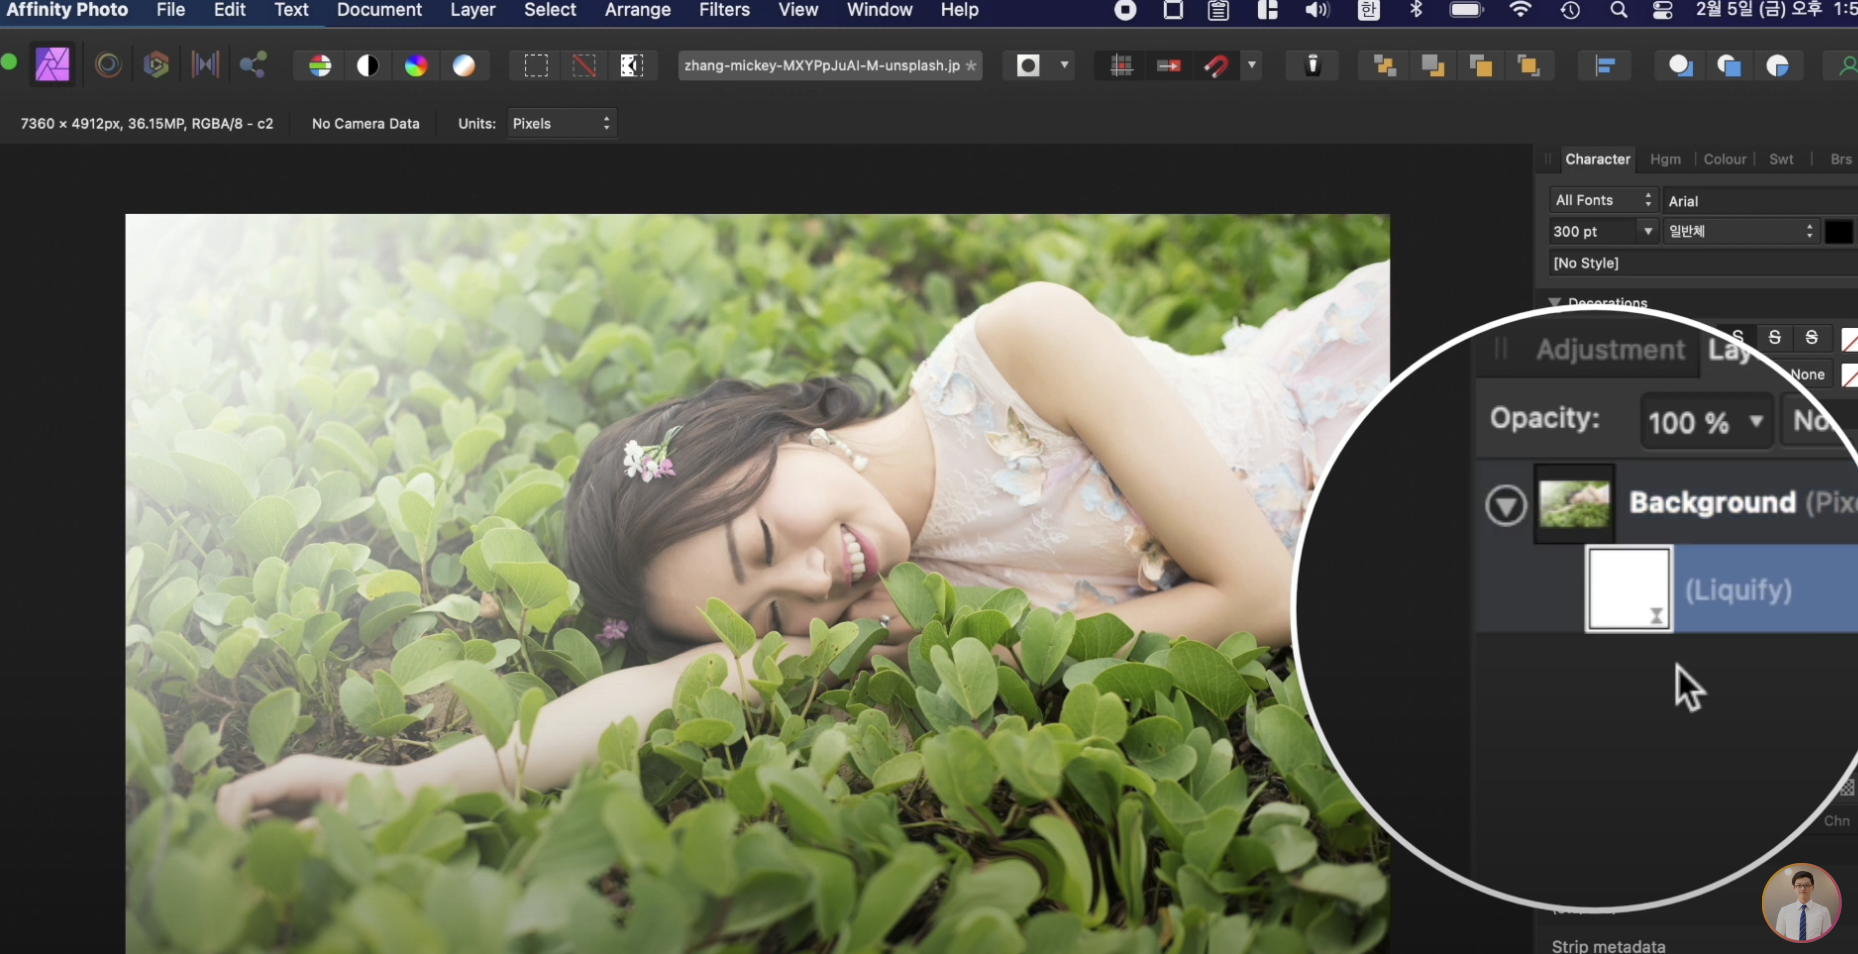The height and width of the screenshot is (954, 1858).
Task: Open the Snapping options dropdown arrow
Action: coord(1252,66)
